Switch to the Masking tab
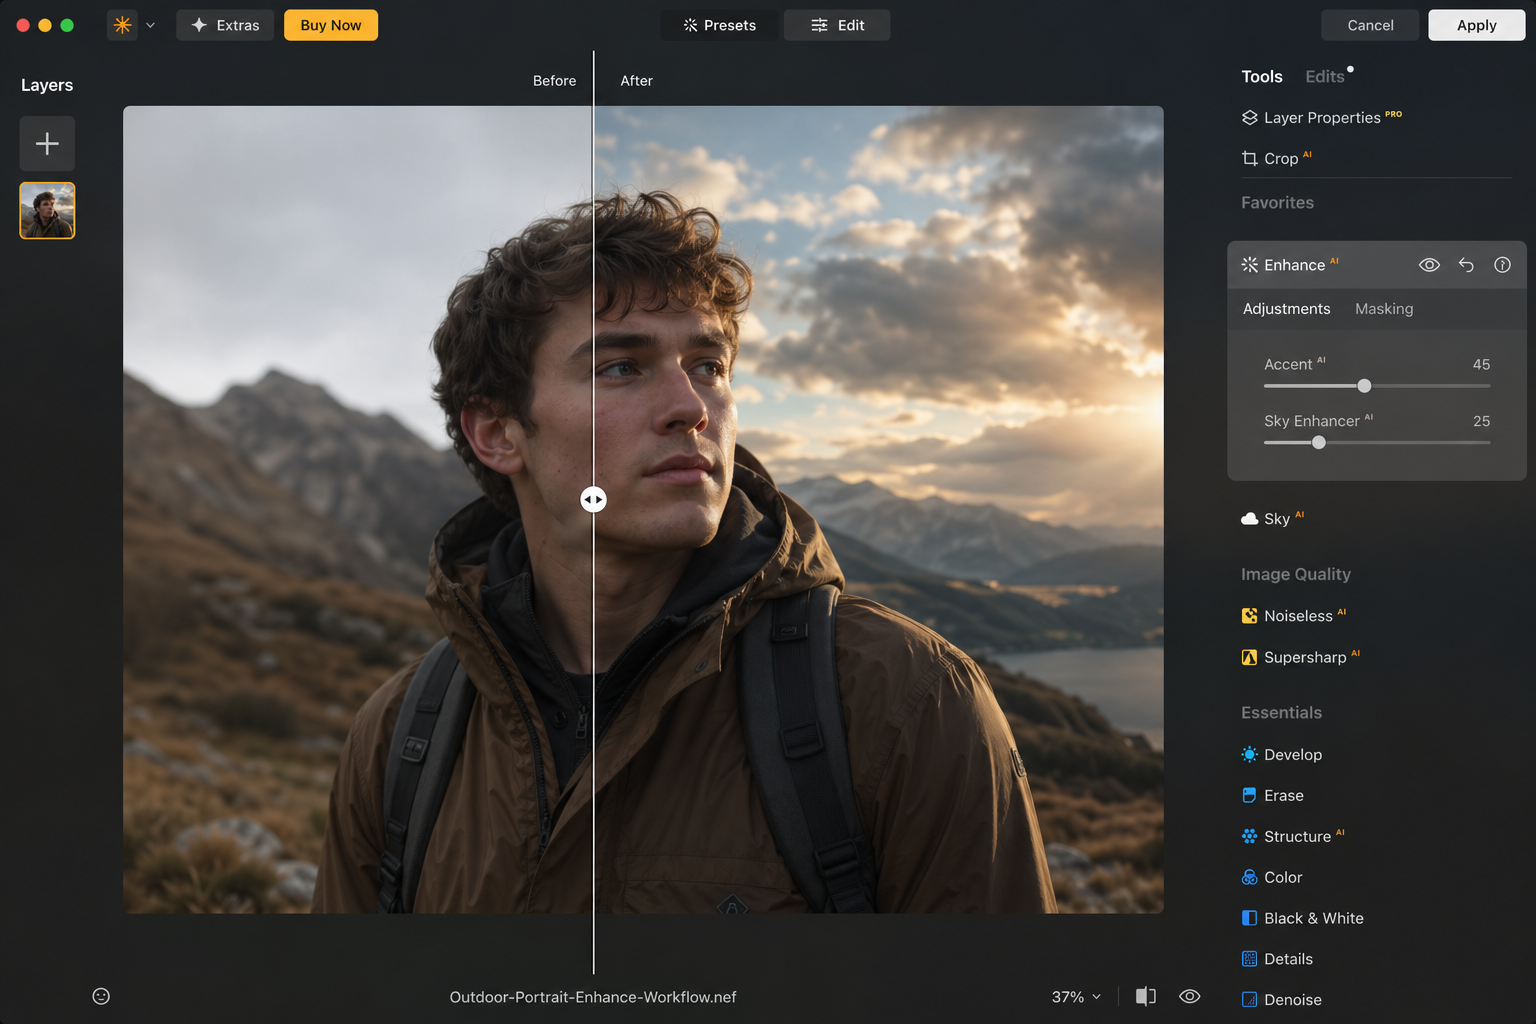 click(x=1383, y=309)
